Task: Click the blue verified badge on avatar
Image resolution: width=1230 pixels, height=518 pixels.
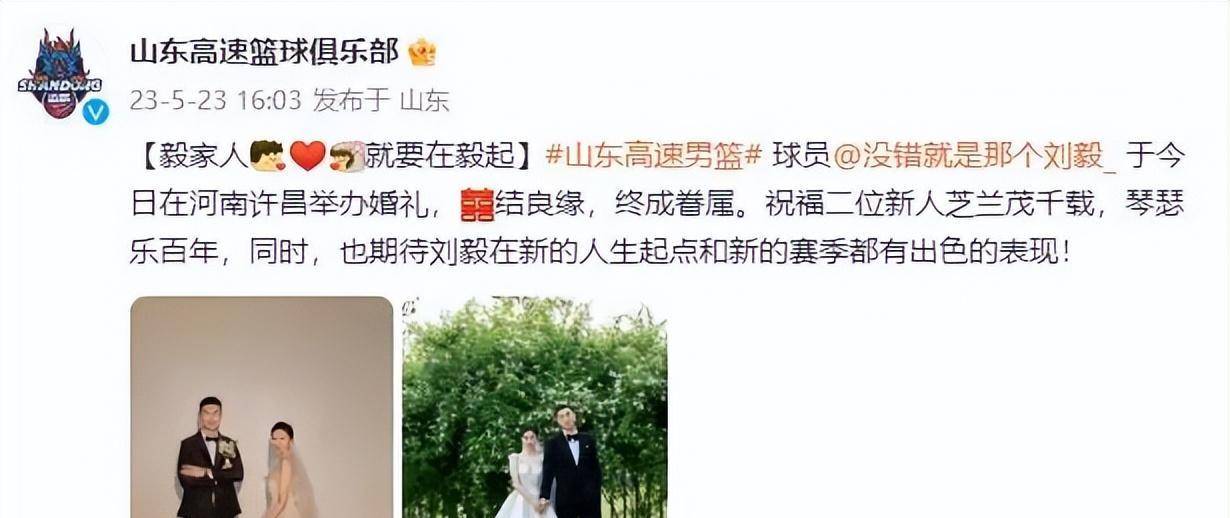Action: pyautogui.click(x=96, y=112)
